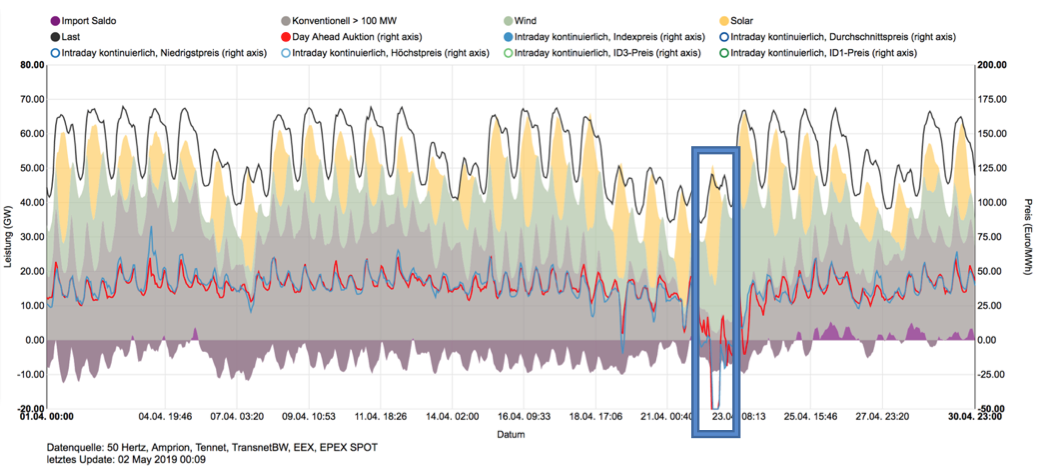This screenshot has height=472, width=1044.
Task: Click the red Day Ahead Auktion legend dot
Action: tap(285, 36)
